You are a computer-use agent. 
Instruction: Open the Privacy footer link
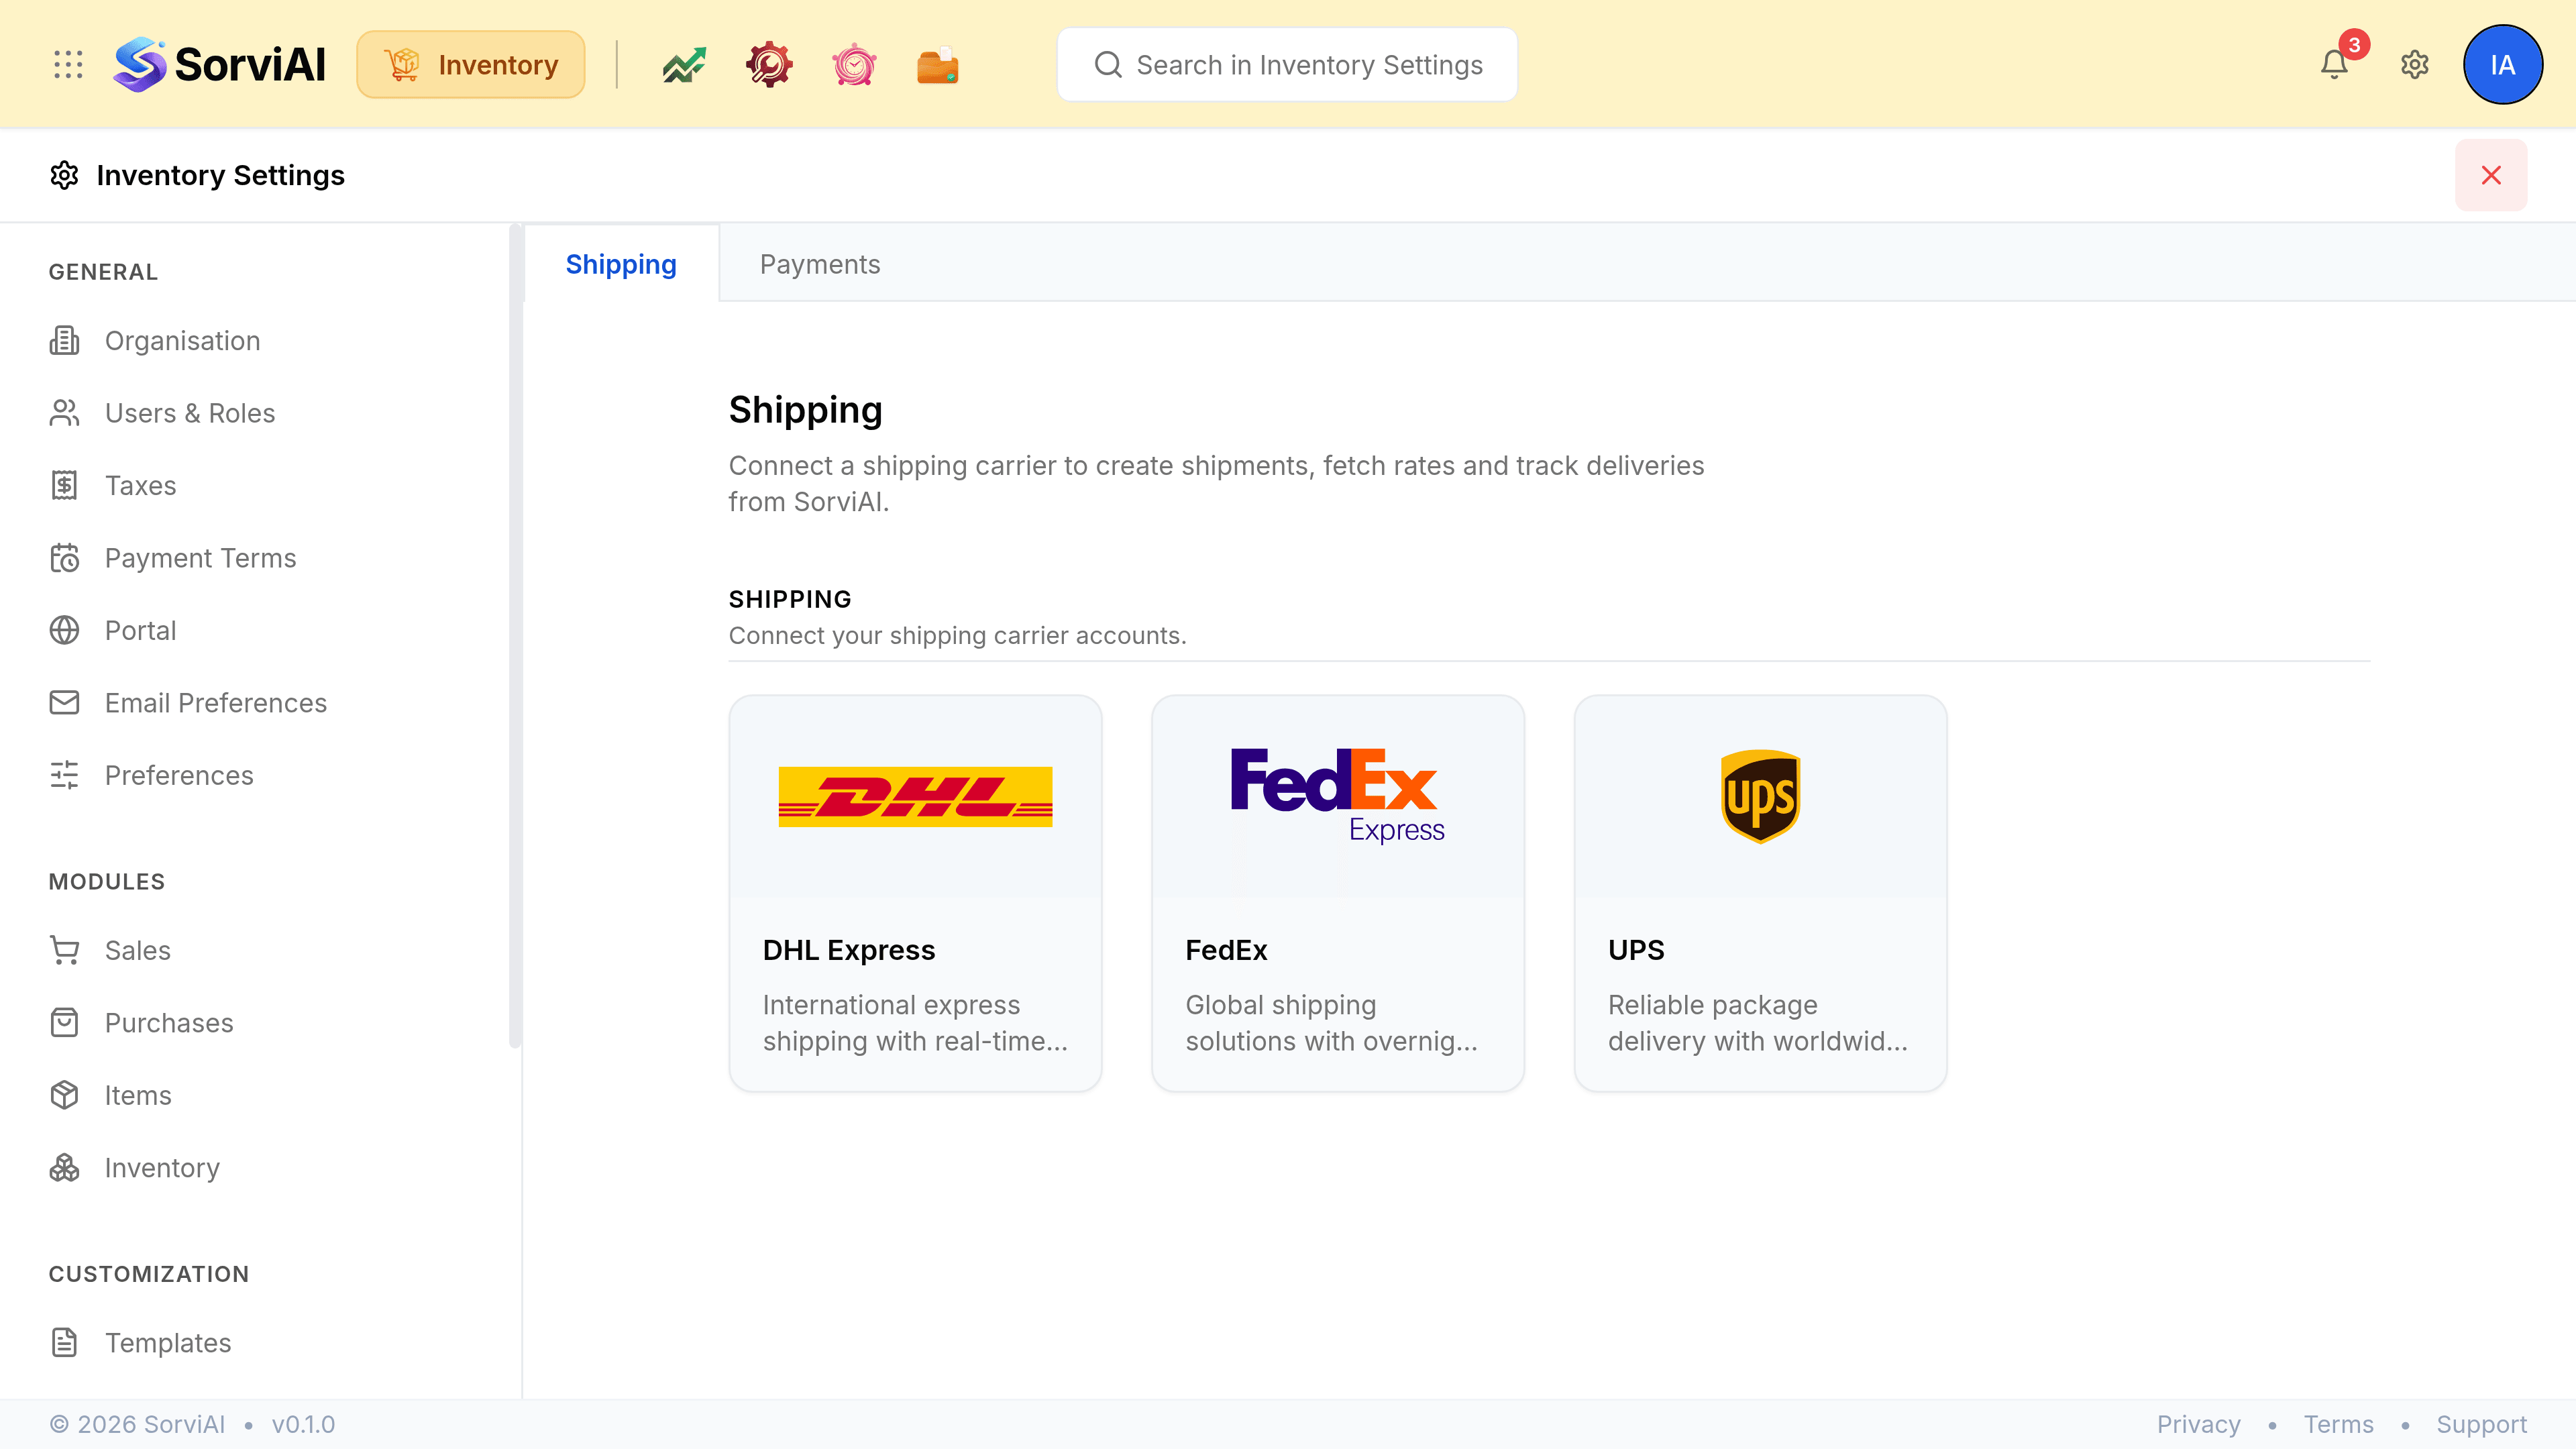click(x=2198, y=1424)
